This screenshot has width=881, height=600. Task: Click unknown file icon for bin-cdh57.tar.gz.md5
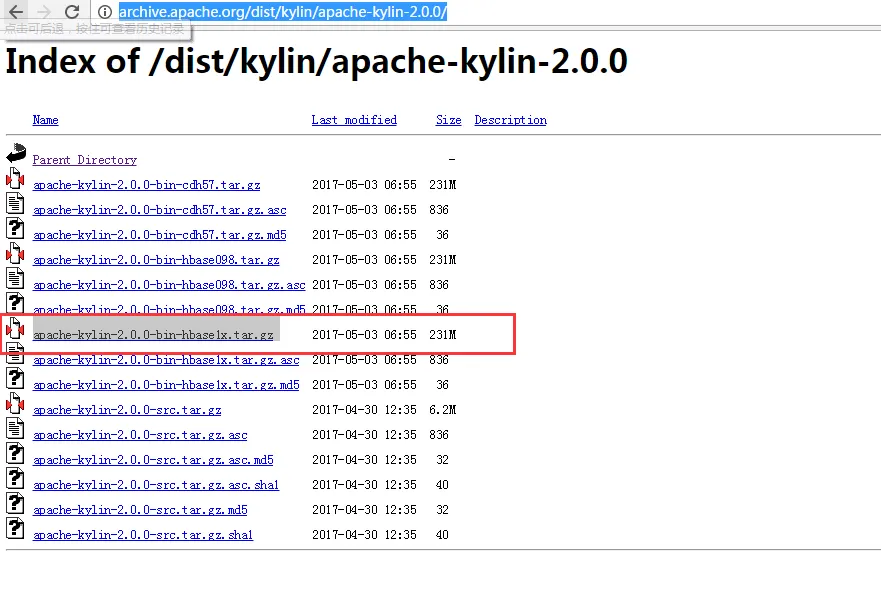[15, 228]
